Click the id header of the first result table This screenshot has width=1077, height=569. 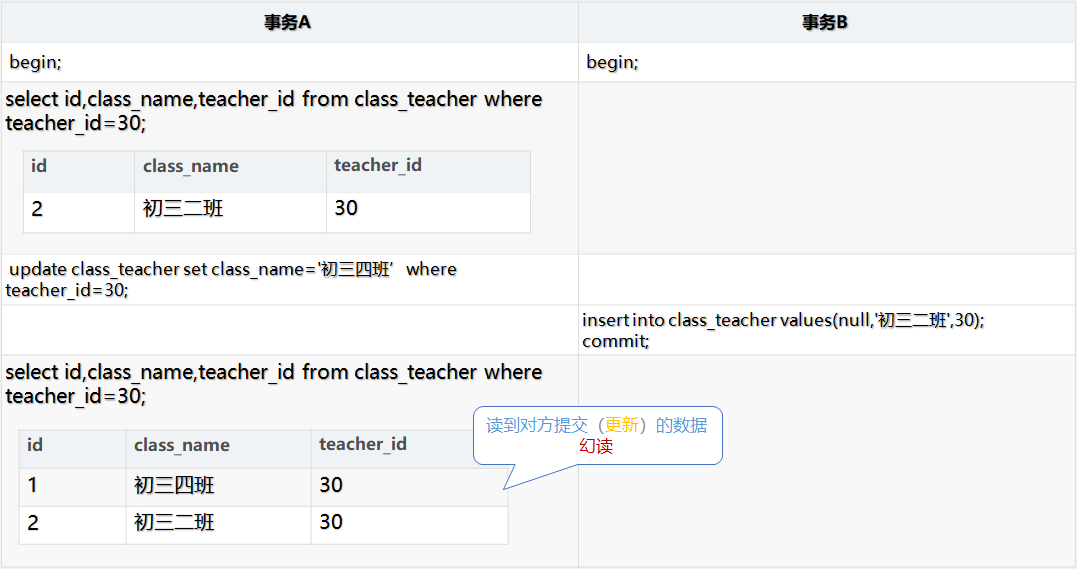click(39, 166)
